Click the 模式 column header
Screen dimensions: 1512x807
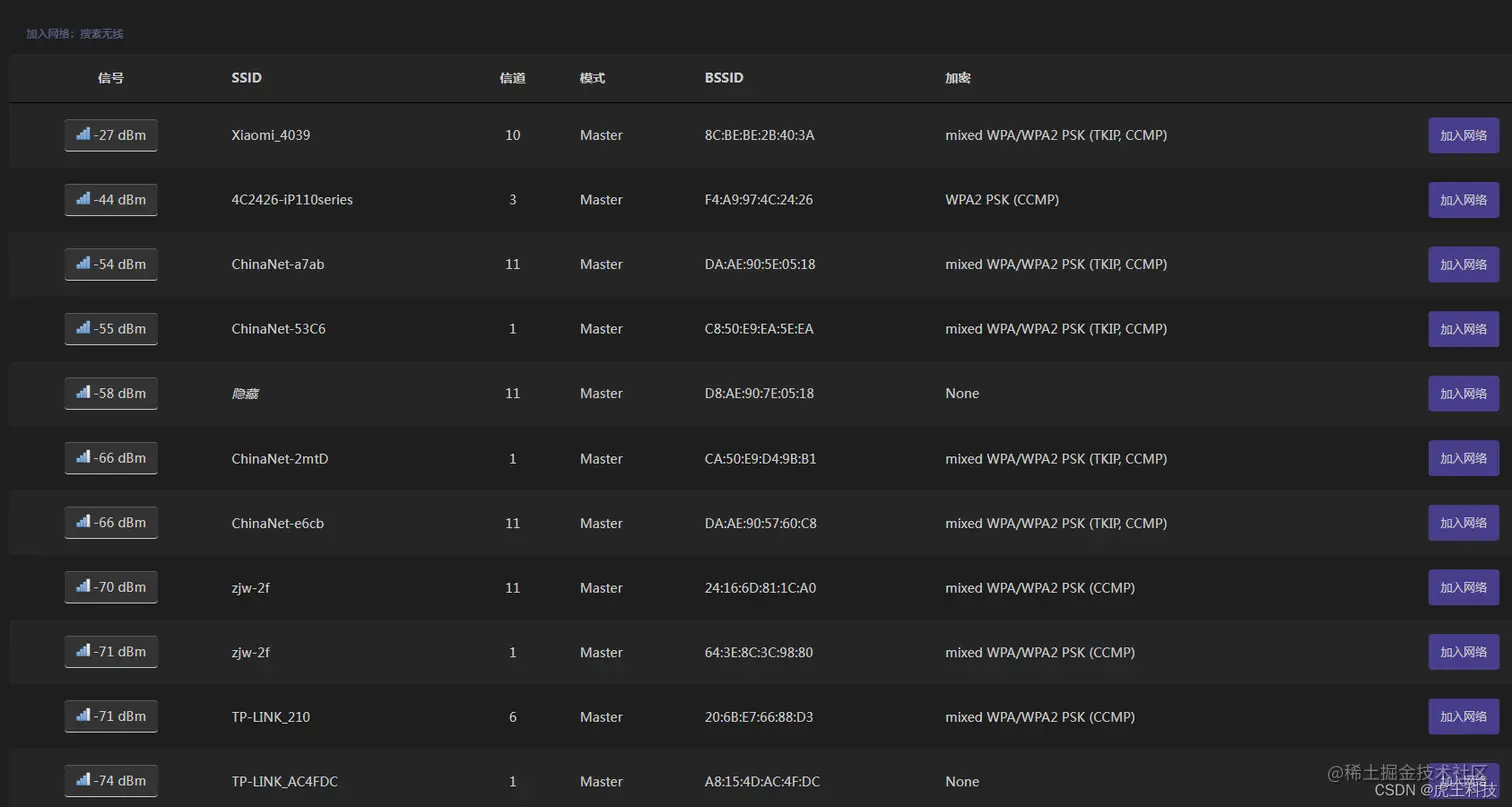tap(592, 78)
